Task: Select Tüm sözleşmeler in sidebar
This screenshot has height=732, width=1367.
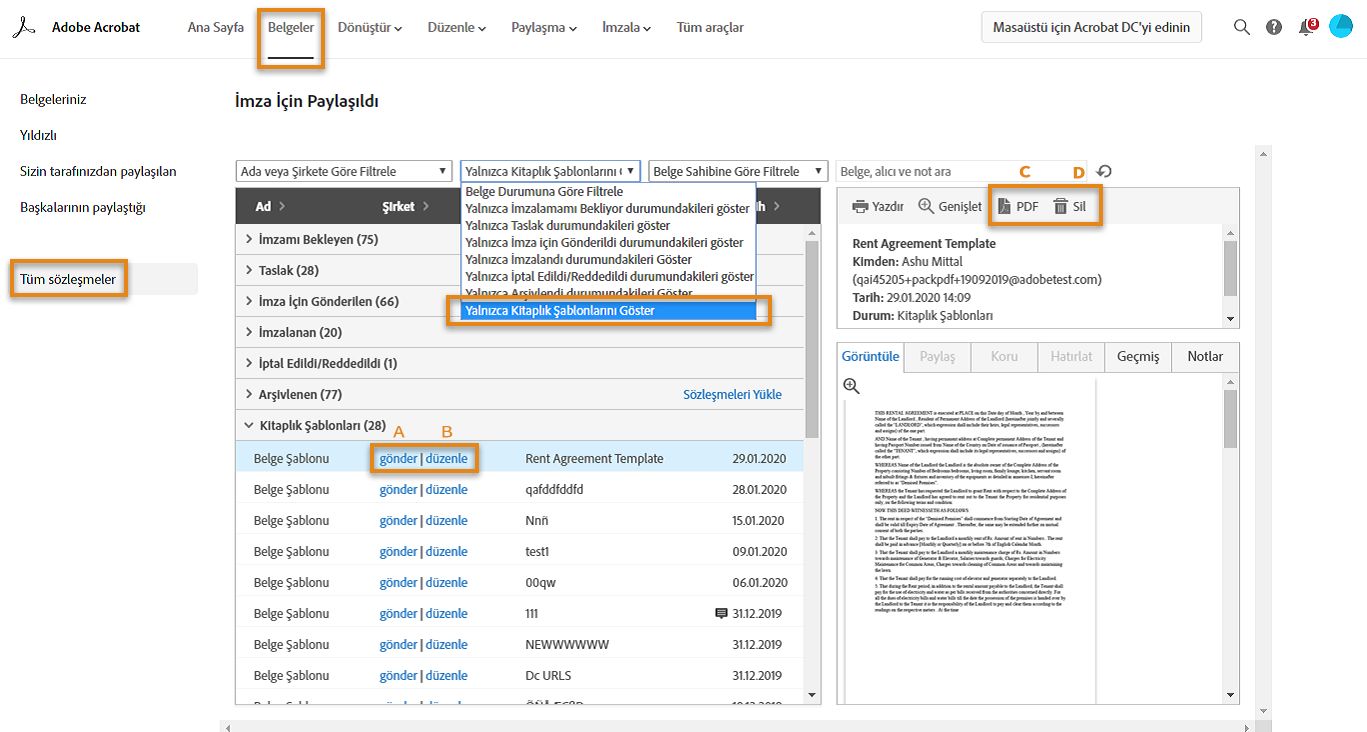Action: [x=69, y=279]
